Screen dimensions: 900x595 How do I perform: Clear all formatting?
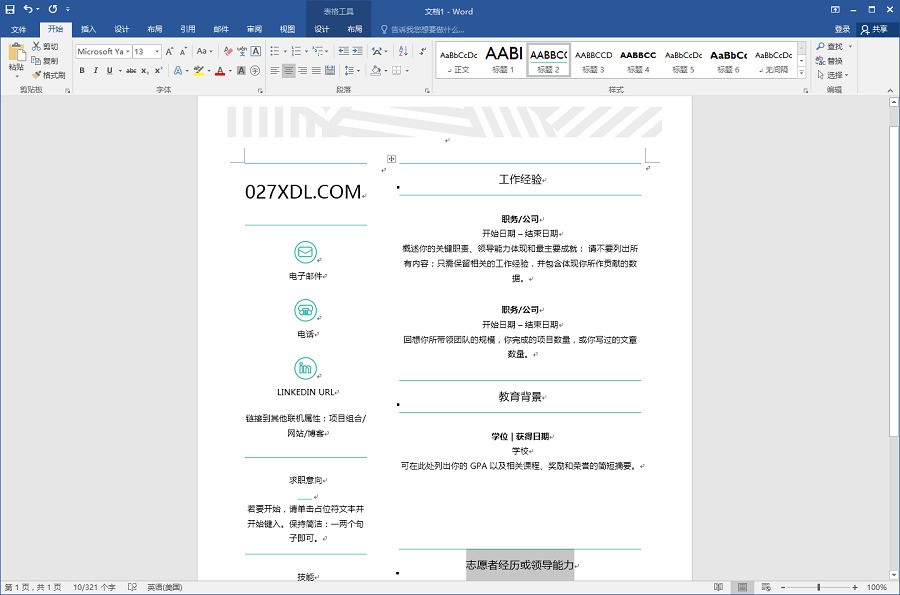(x=228, y=51)
